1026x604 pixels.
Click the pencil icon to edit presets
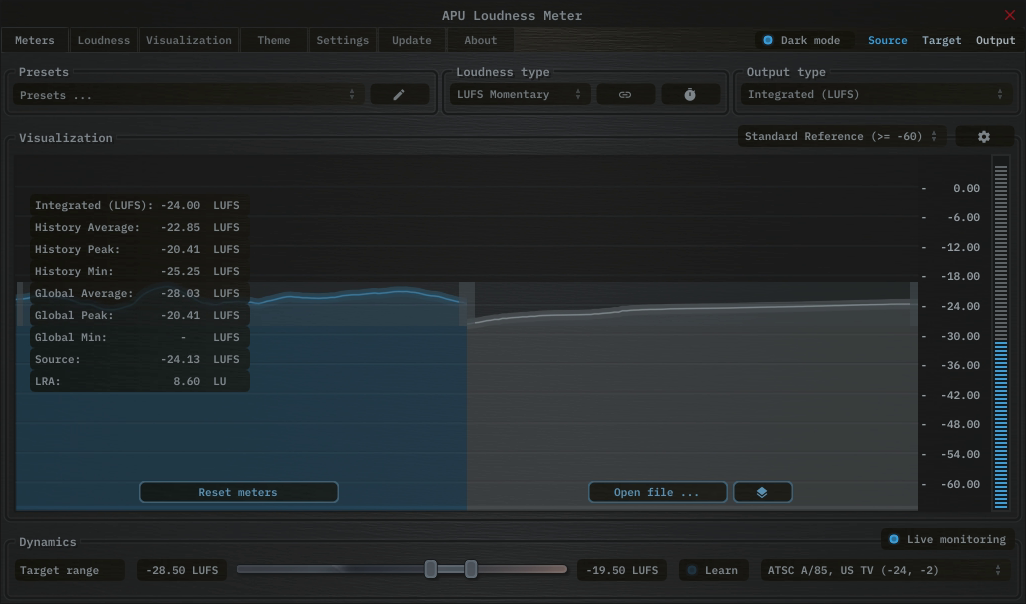[x=399, y=93]
